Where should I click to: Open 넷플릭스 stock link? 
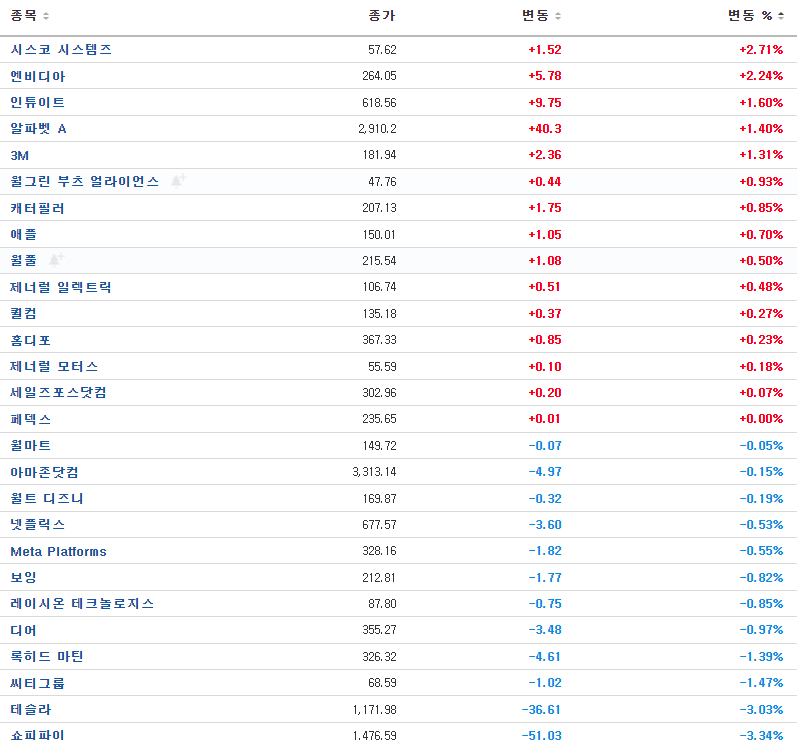click(38, 525)
